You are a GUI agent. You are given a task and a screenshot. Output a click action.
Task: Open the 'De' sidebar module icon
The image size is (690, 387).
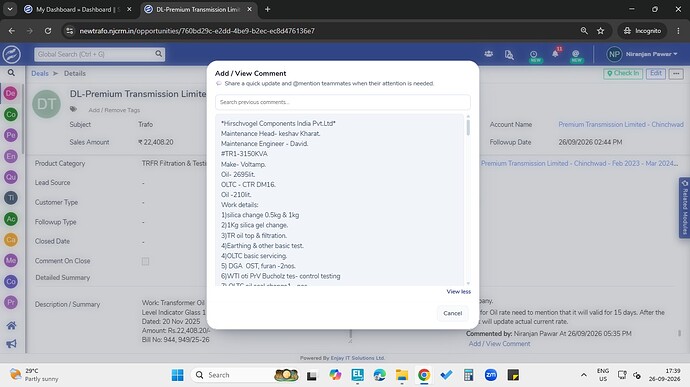[x=11, y=93]
